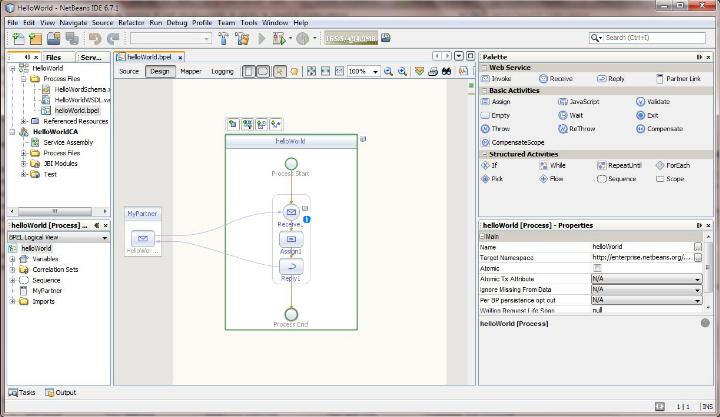Open the Tasks button in the bottom bar
The width and height of the screenshot is (720, 417).
pyautogui.click(x=22, y=393)
